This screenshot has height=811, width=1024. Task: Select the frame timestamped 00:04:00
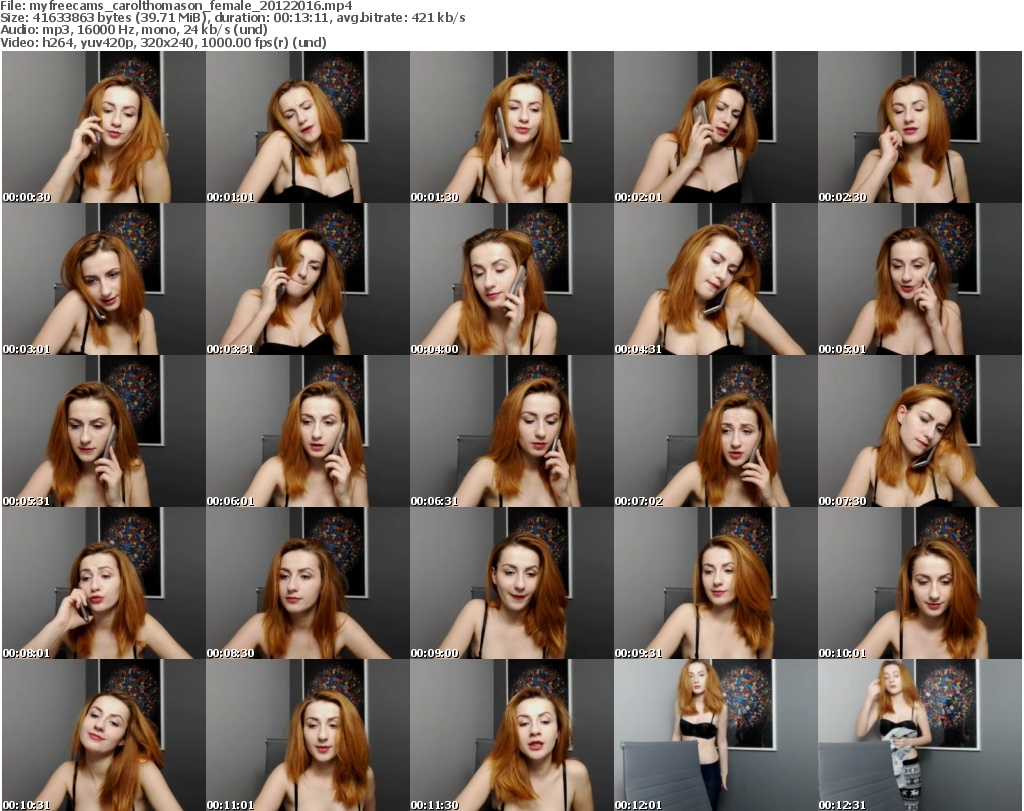click(510, 279)
